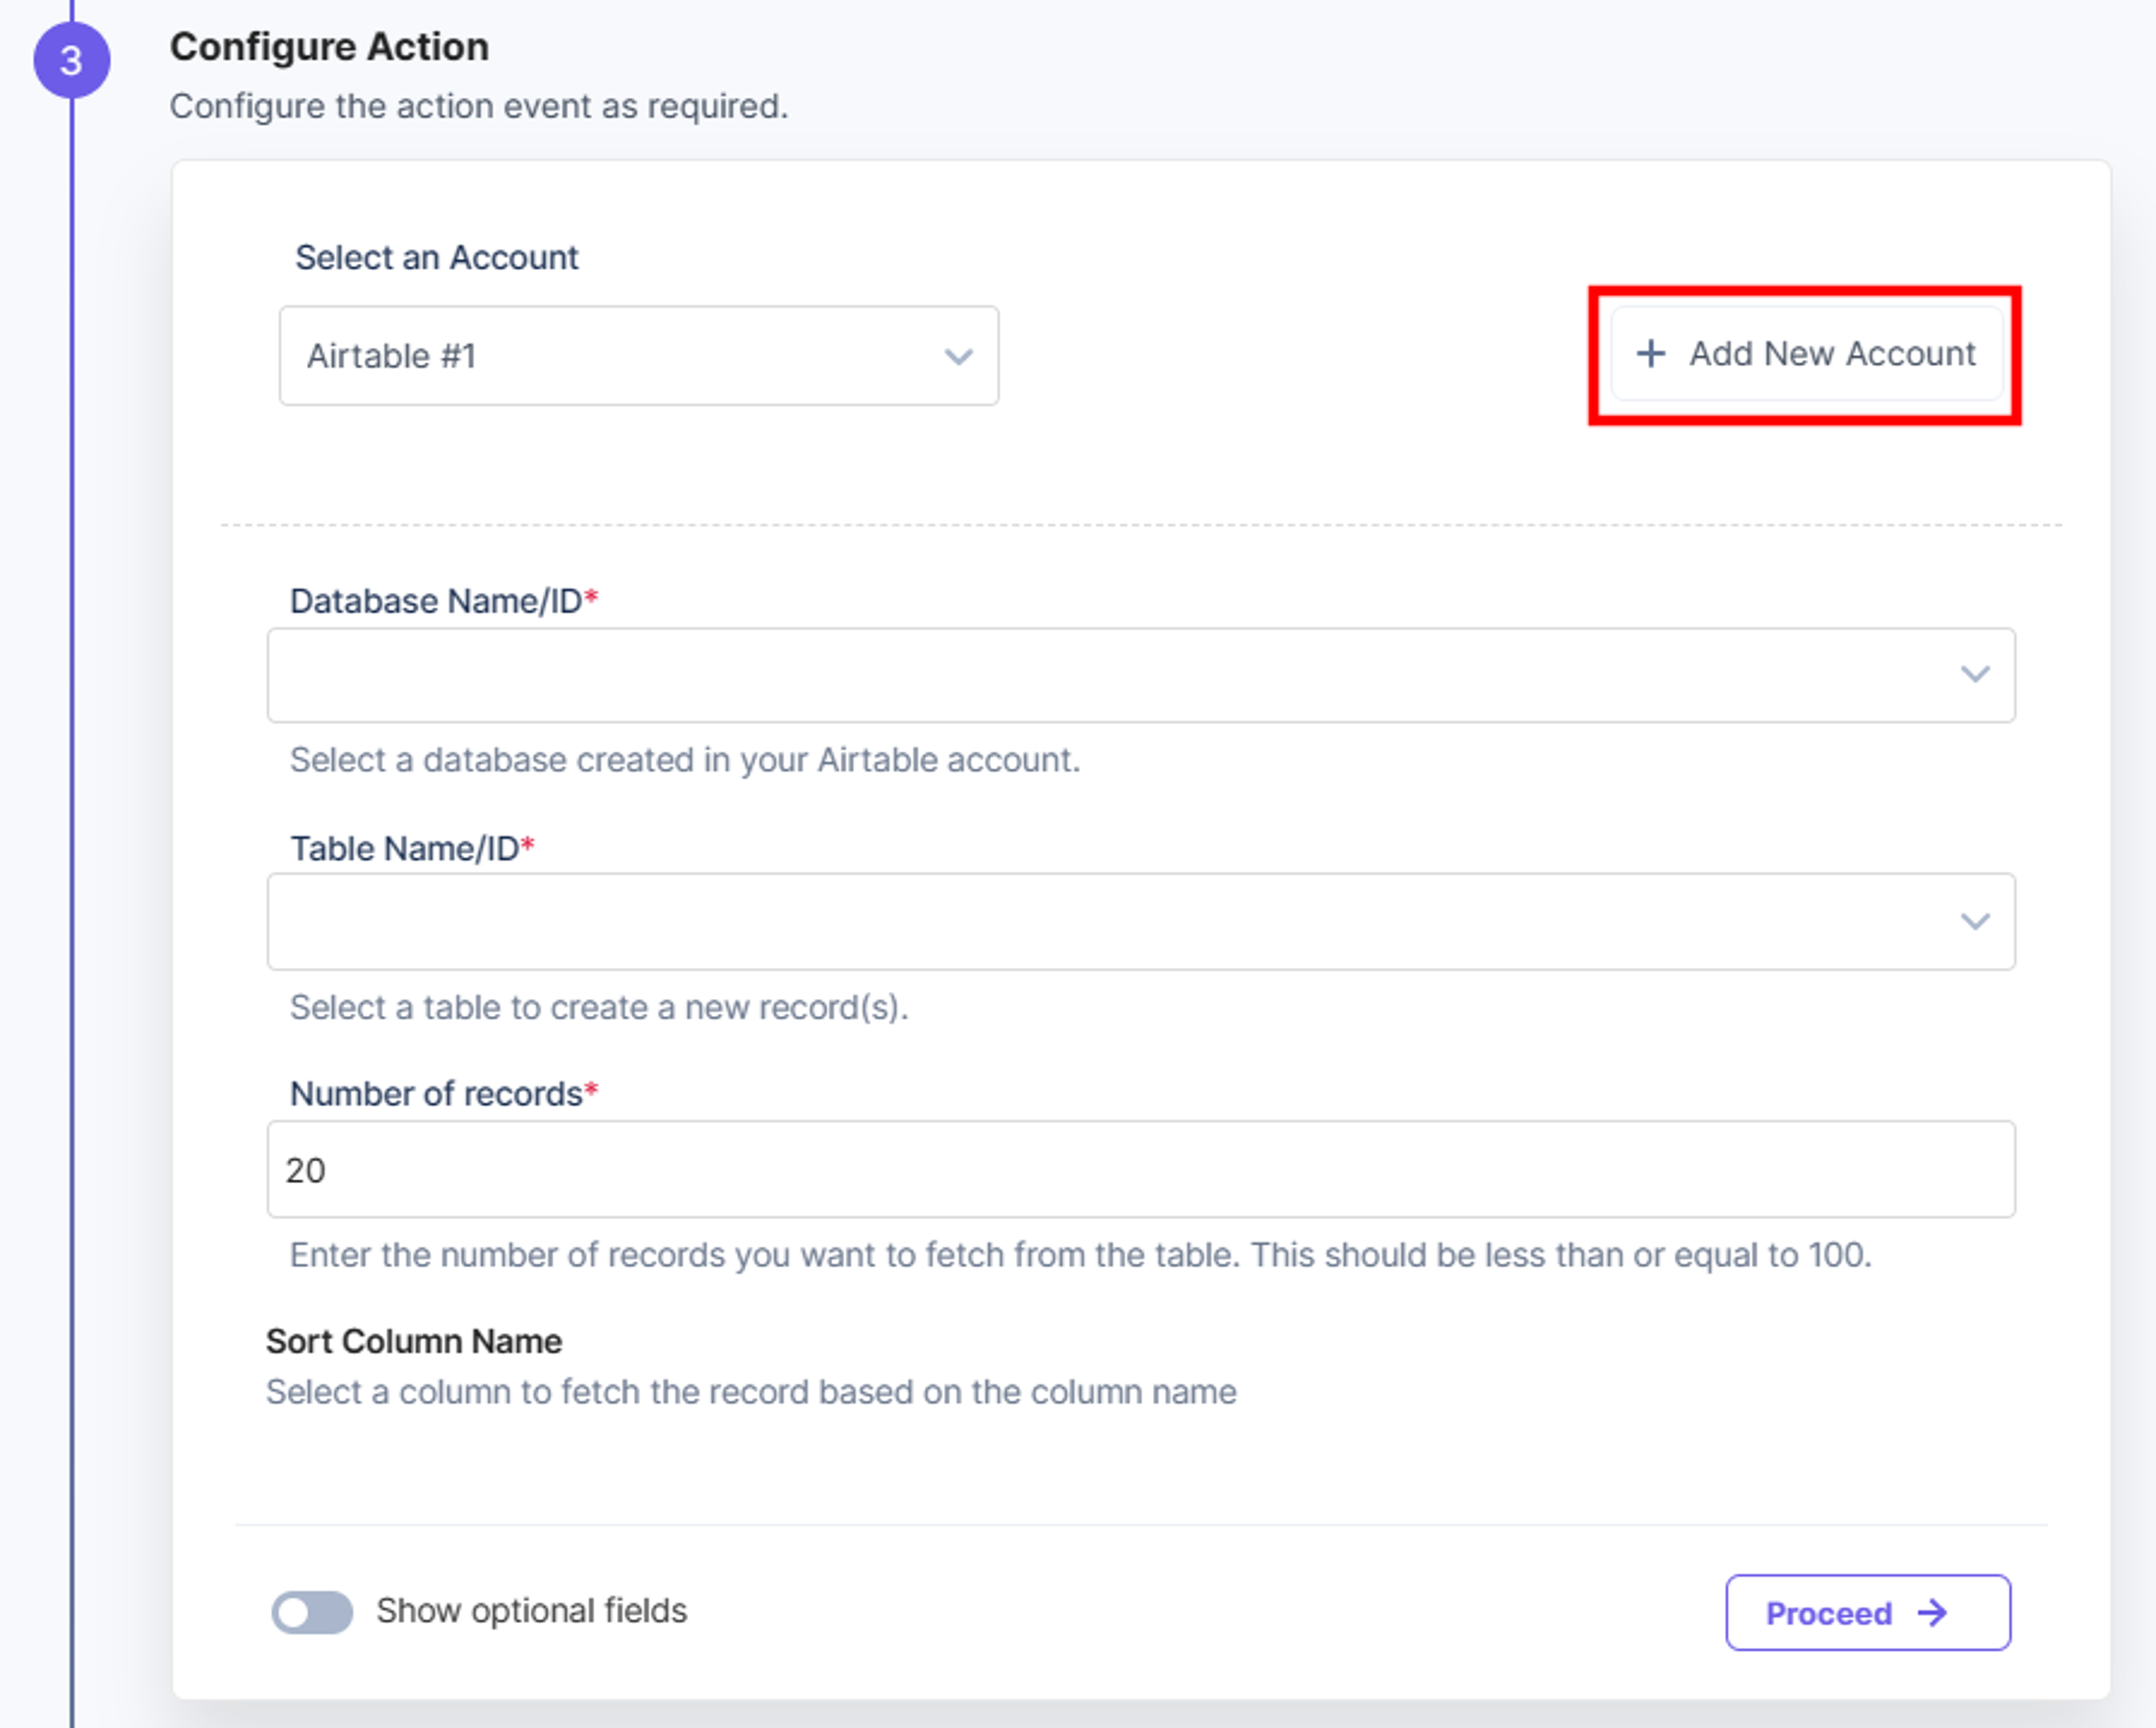Click the Number of records input field

pyautogui.click(x=1141, y=1169)
